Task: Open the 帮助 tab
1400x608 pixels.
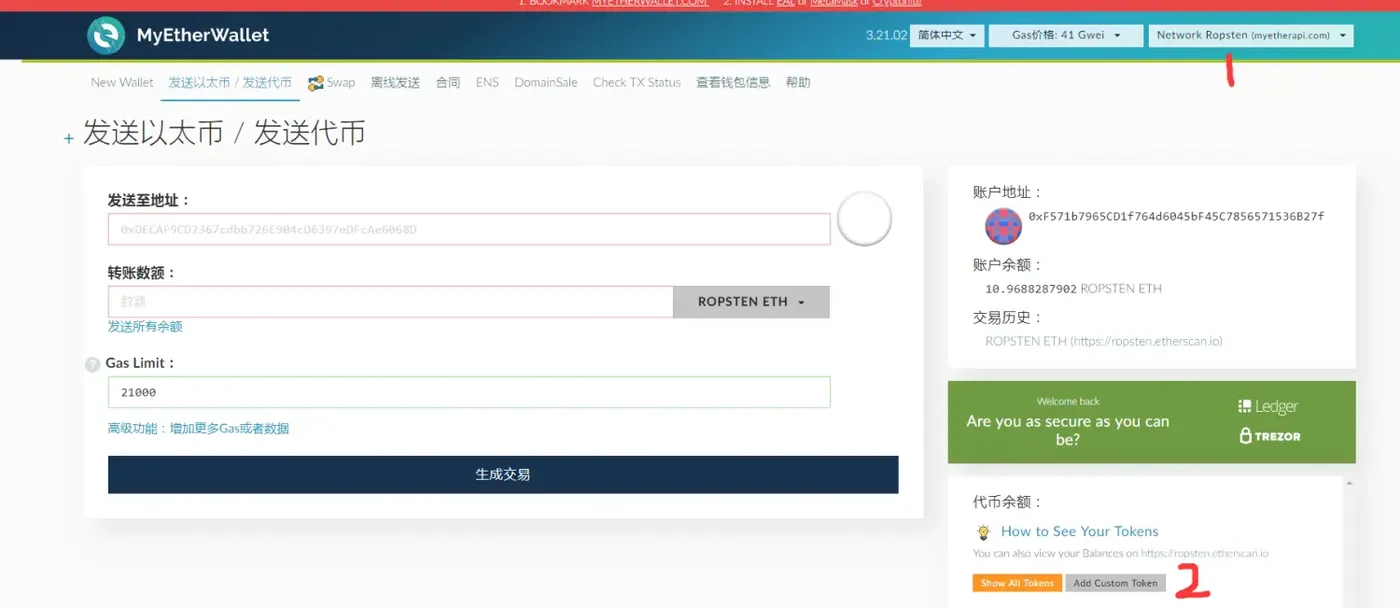Action: click(x=798, y=82)
